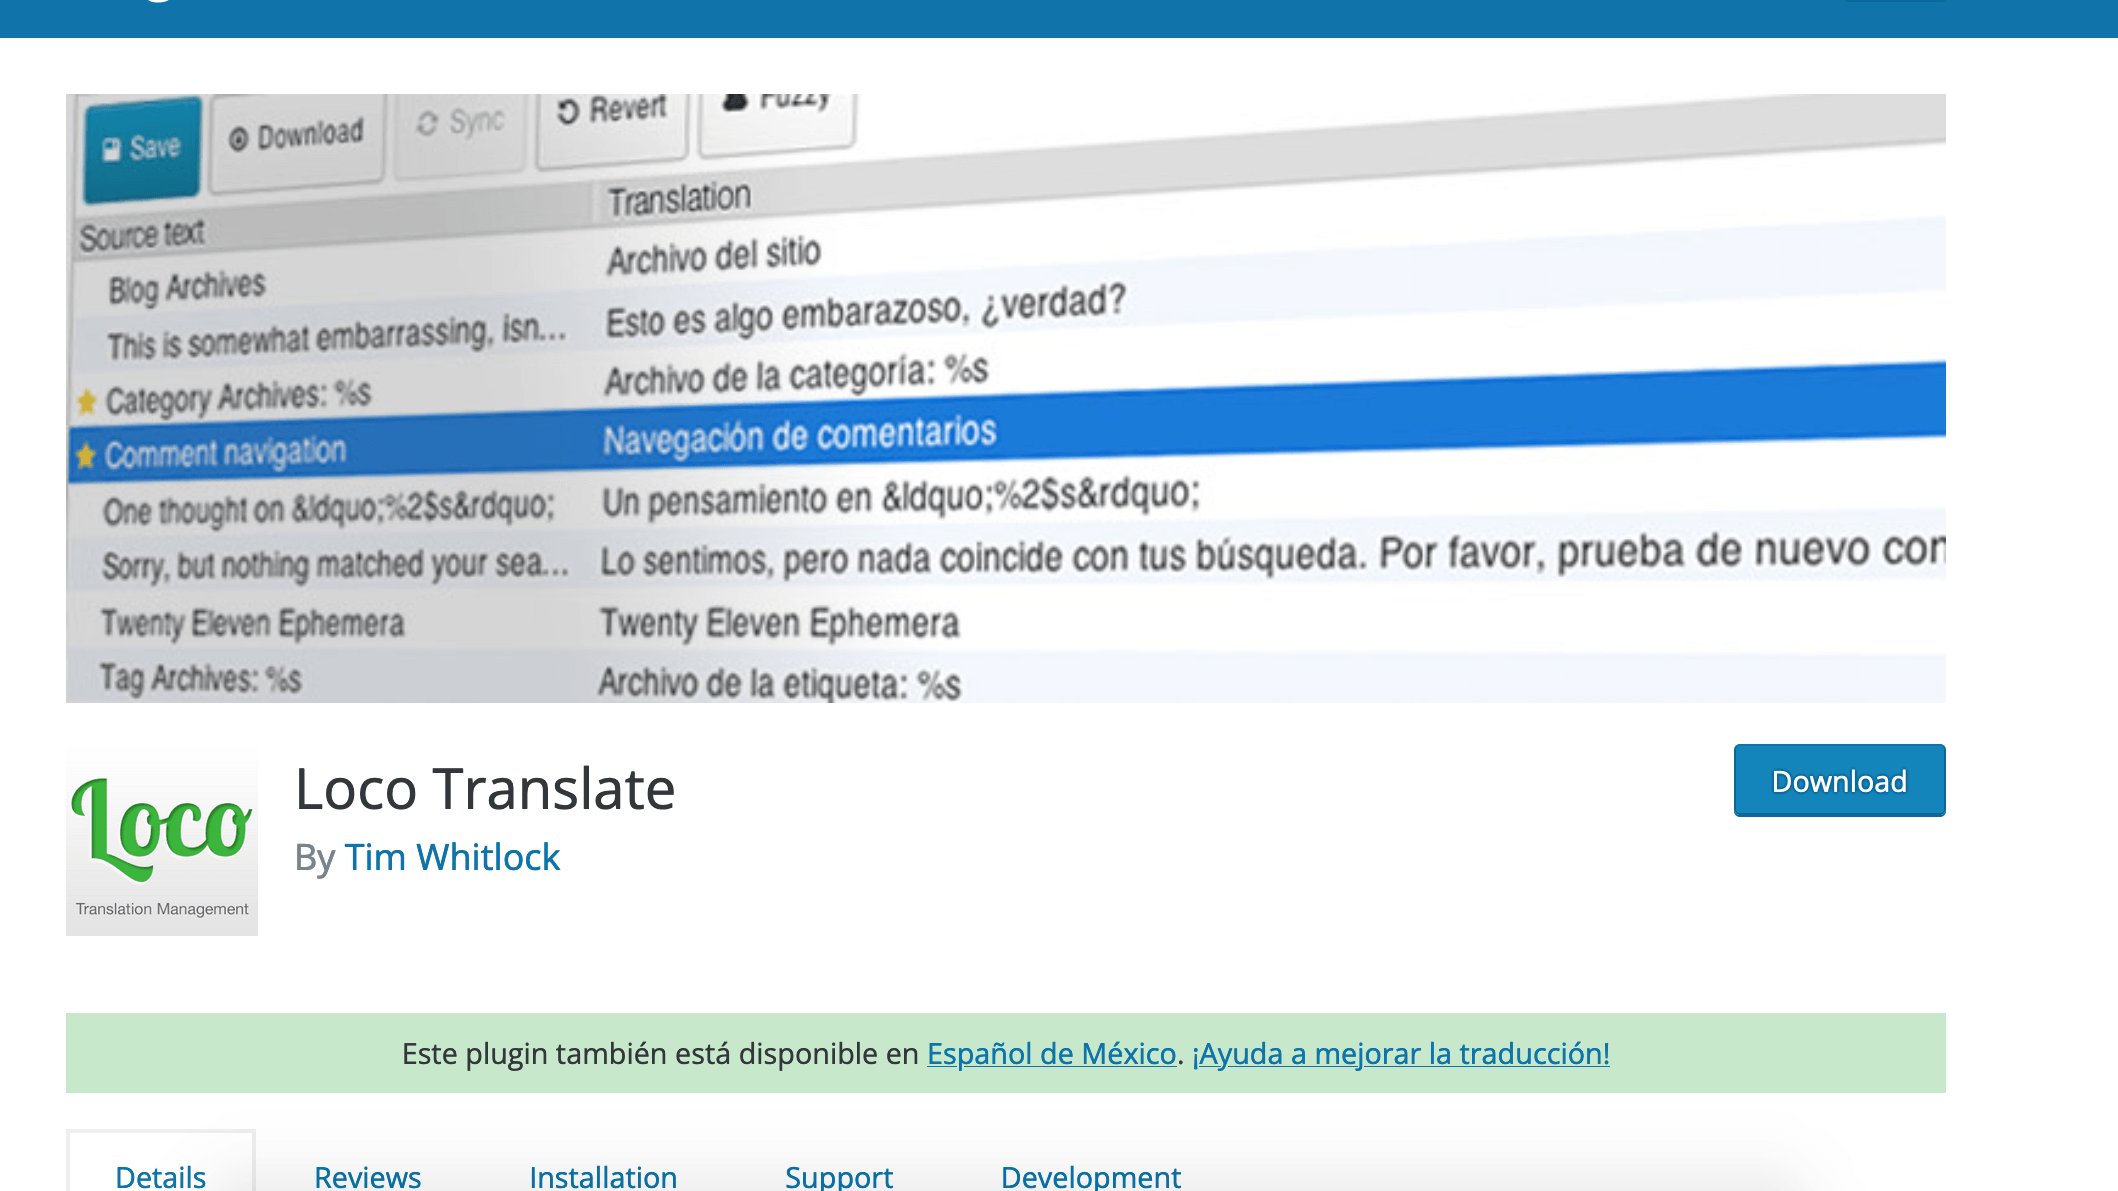Click the plugin banner screenshot image
2118x1191 pixels.
[x=1006, y=398]
